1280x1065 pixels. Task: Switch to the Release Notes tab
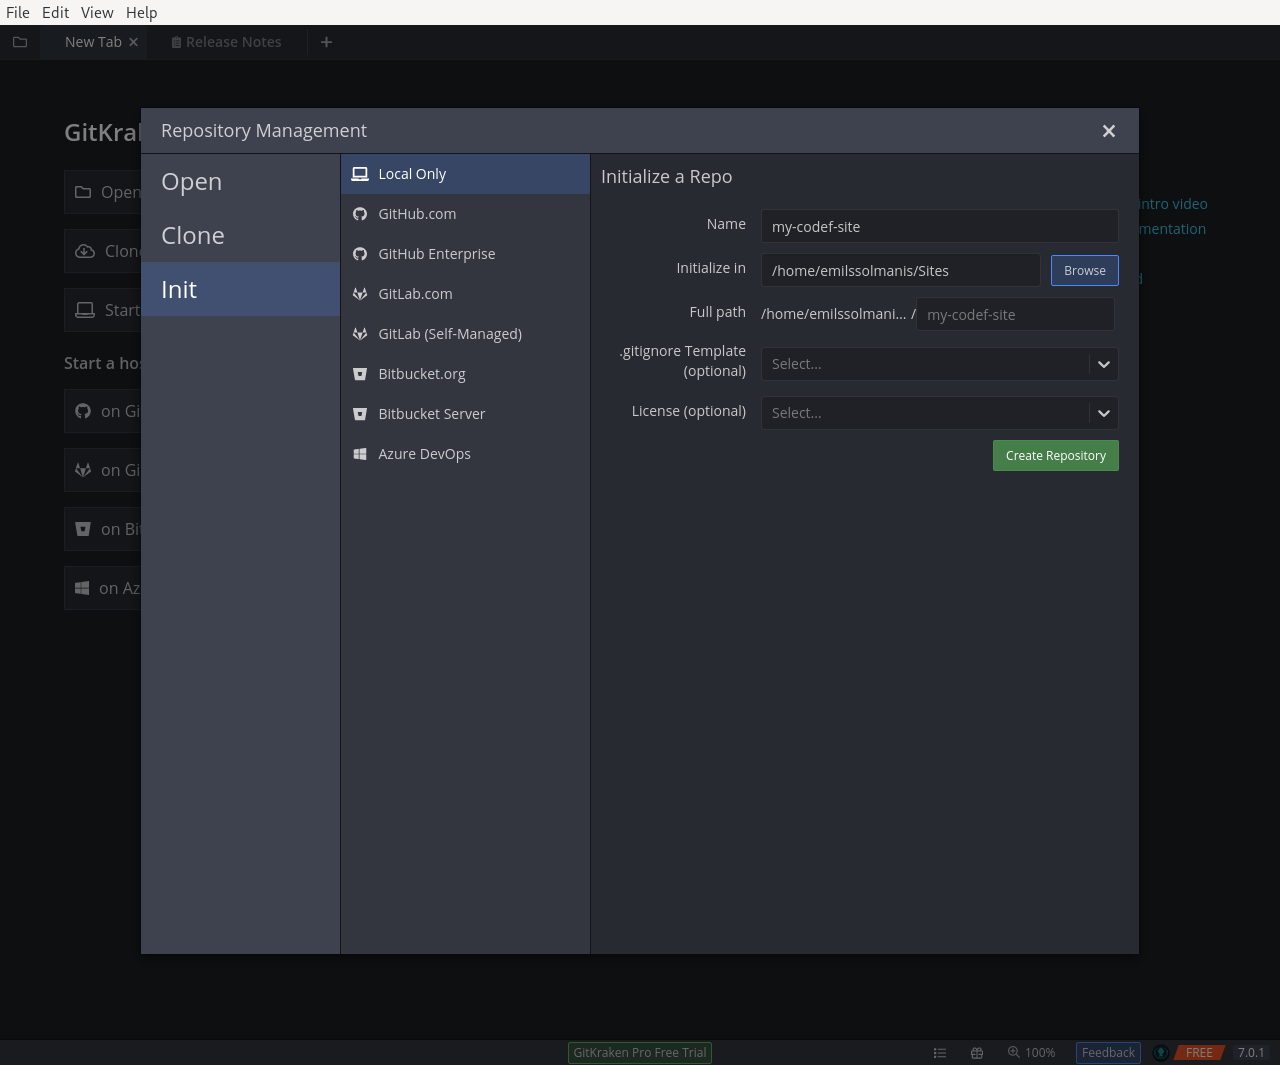point(226,42)
